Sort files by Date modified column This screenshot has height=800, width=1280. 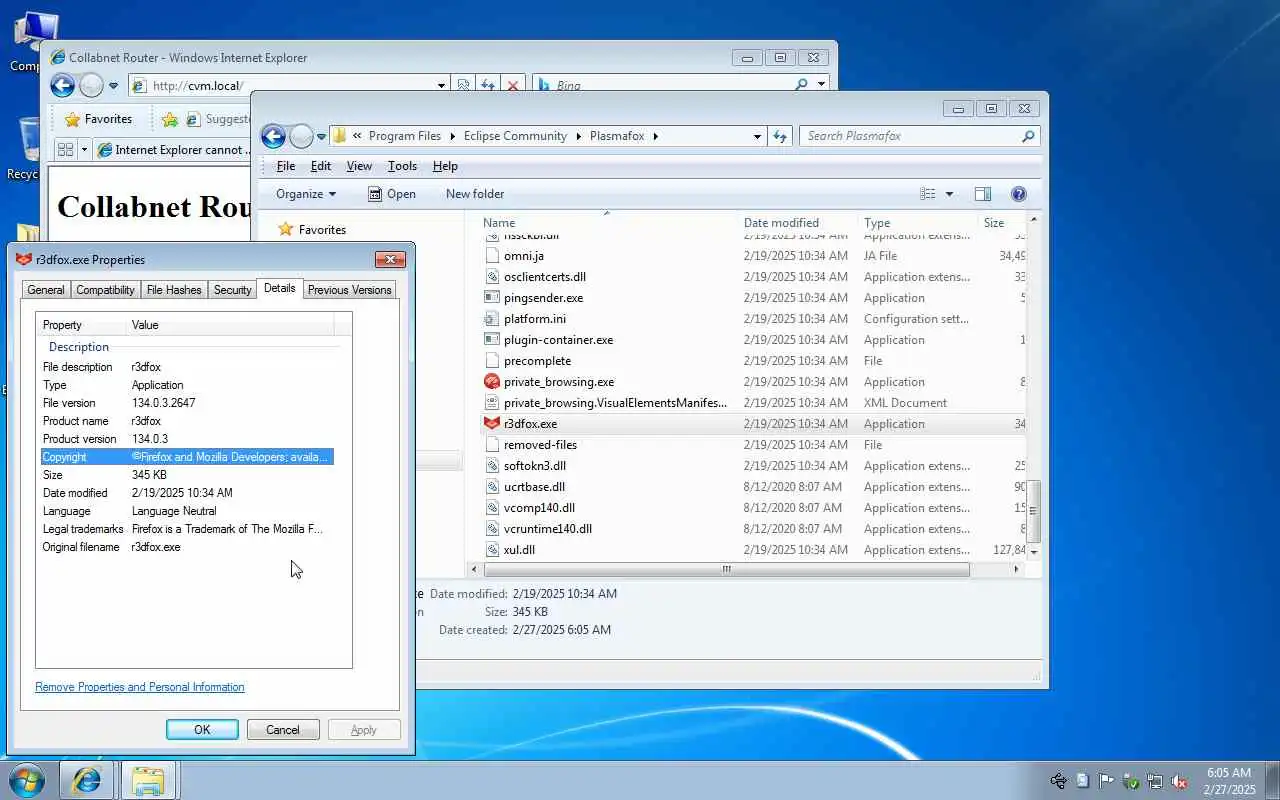tap(798, 223)
